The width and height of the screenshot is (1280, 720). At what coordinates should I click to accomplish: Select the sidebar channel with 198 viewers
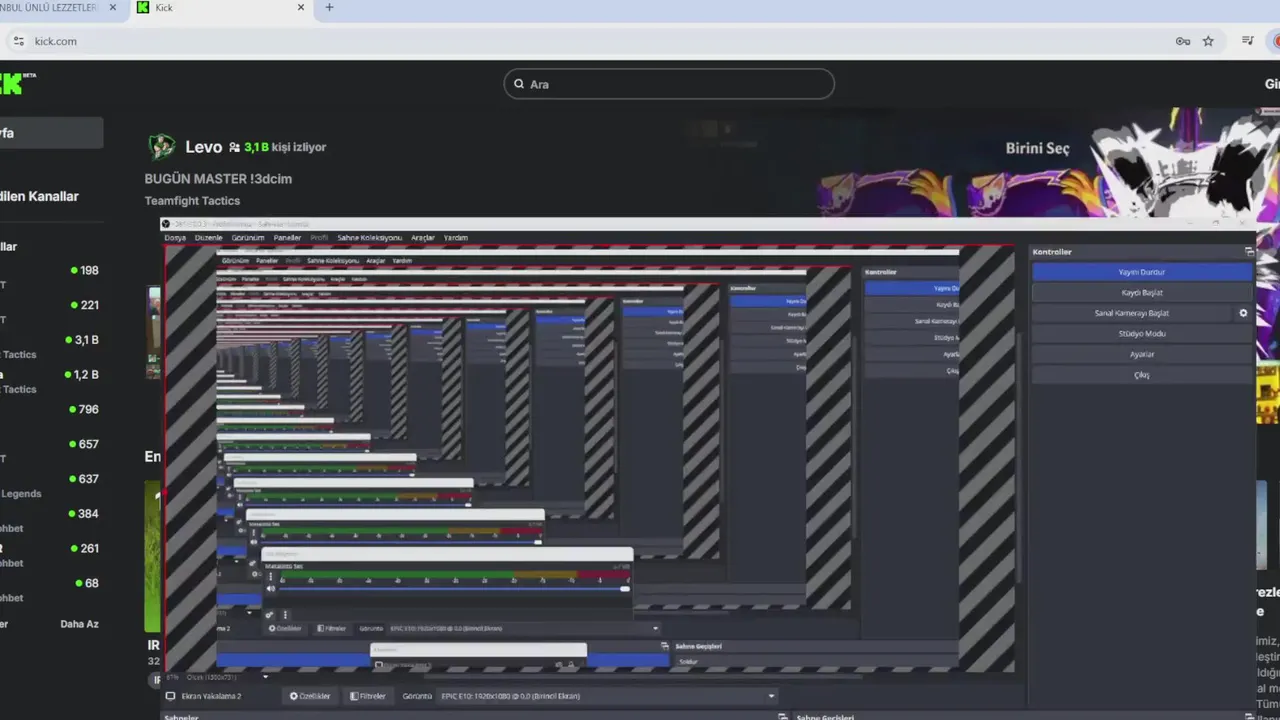(x=50, y=270)
